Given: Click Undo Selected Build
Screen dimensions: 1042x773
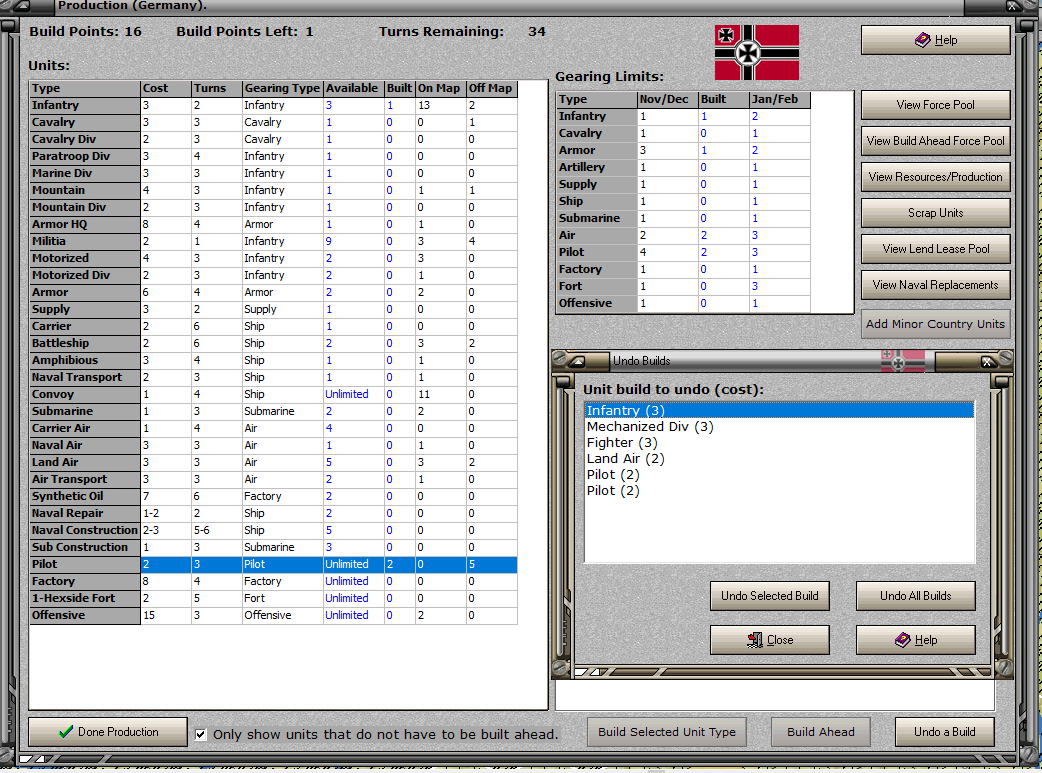Looking at the screenshot, I should coord(770,596).
